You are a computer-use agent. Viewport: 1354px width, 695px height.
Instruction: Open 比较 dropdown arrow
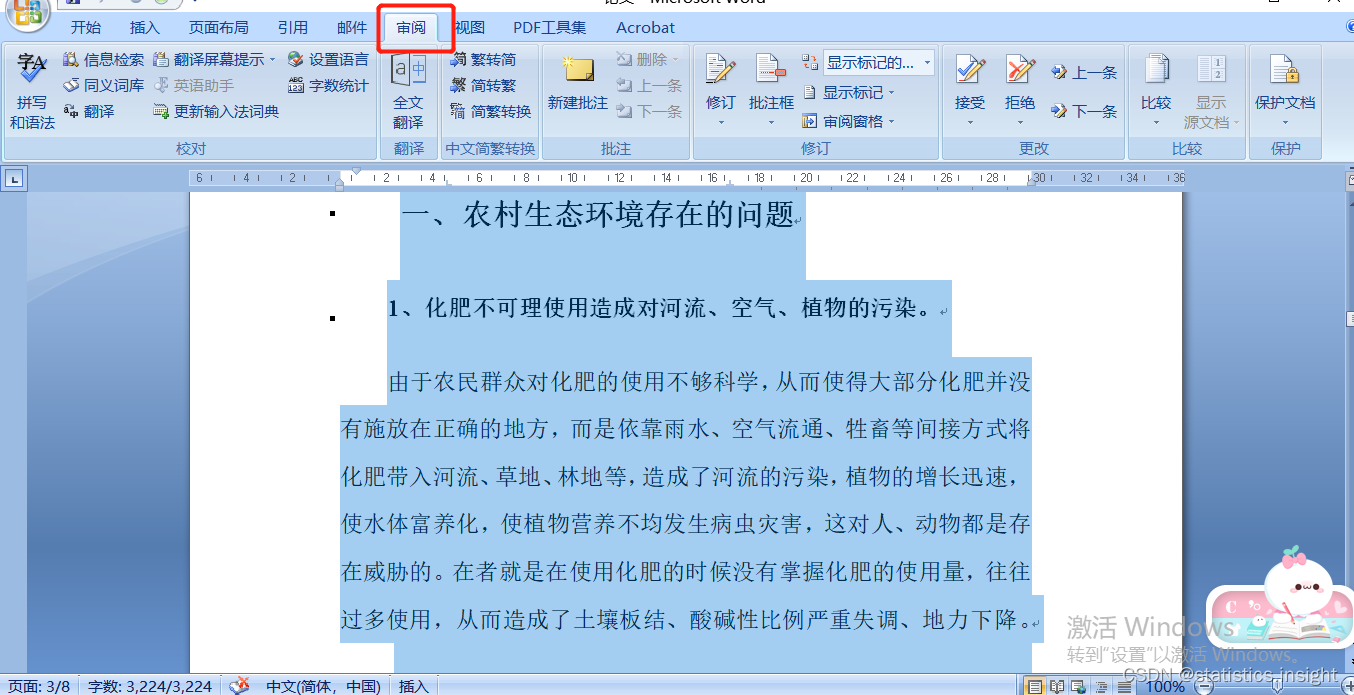point(1156,123)
